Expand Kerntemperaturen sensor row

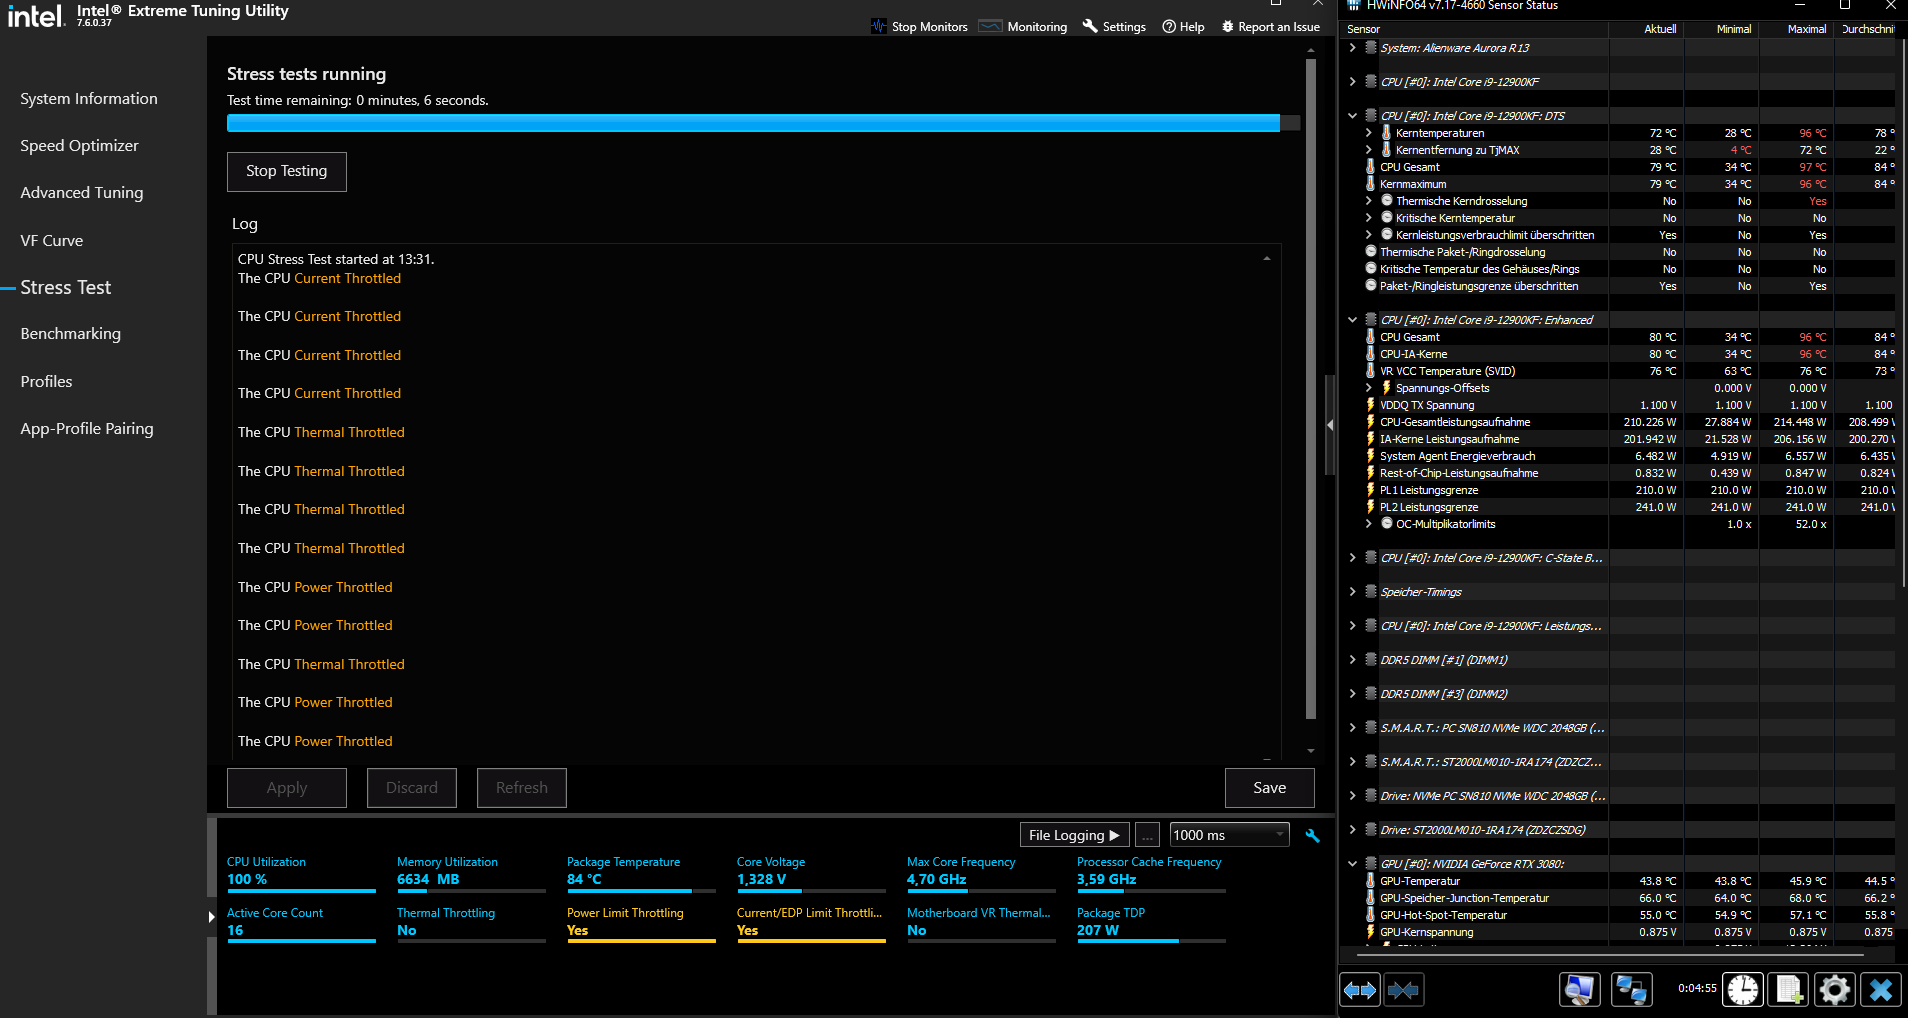pyautogui.click(x=1369, y=133)
